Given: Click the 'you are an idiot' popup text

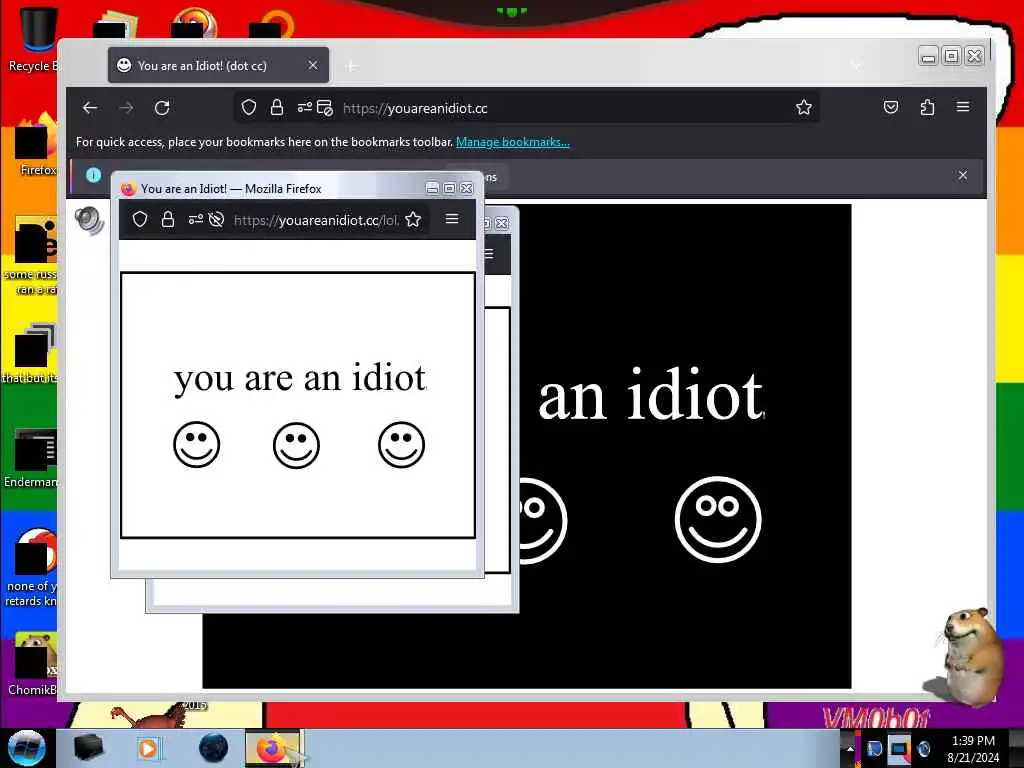Looking at the screenshot, I should coord(300,379).
